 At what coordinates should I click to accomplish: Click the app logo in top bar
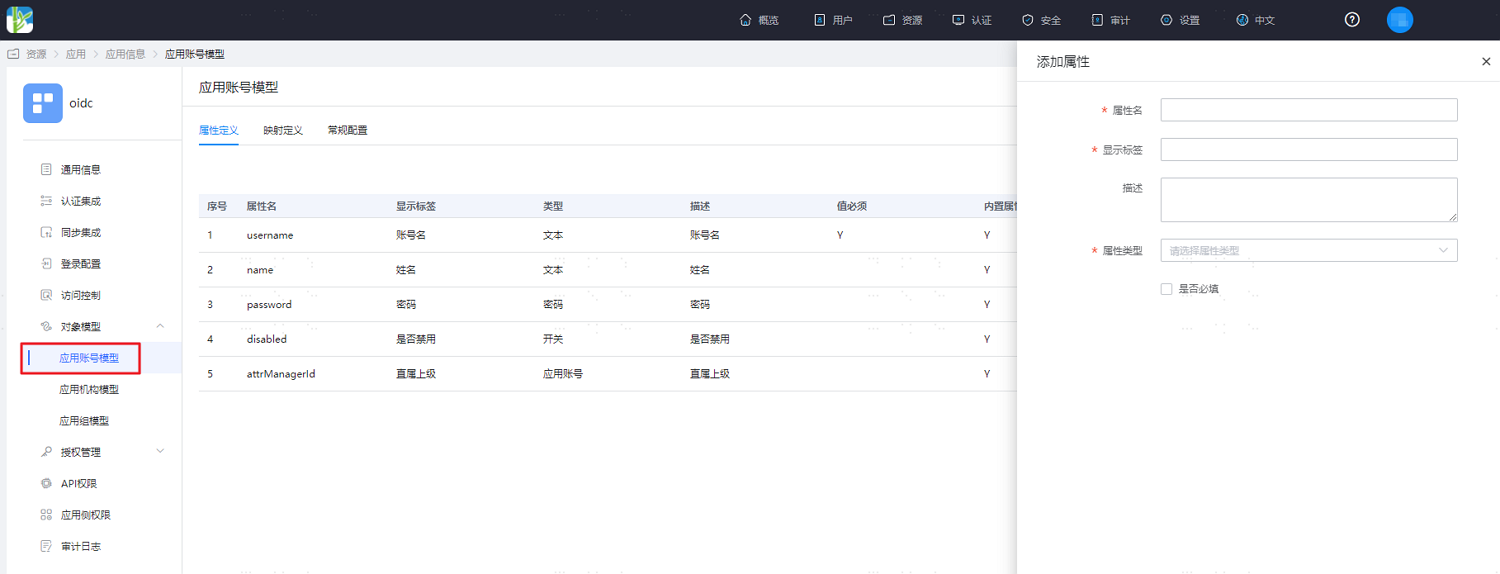(20, 19)
